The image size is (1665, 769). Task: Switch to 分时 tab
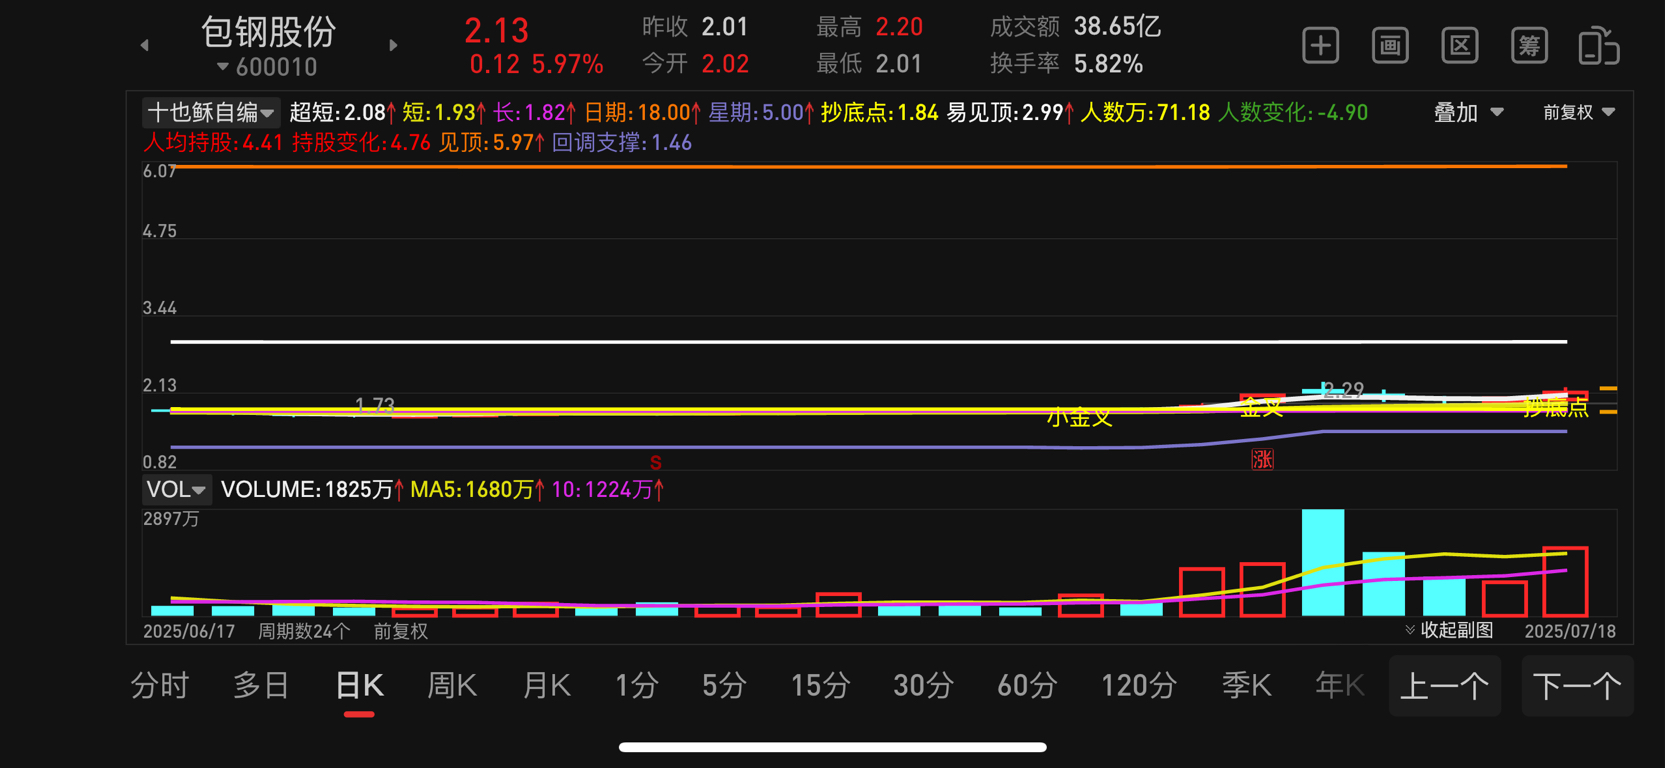(x=160, y=686)
